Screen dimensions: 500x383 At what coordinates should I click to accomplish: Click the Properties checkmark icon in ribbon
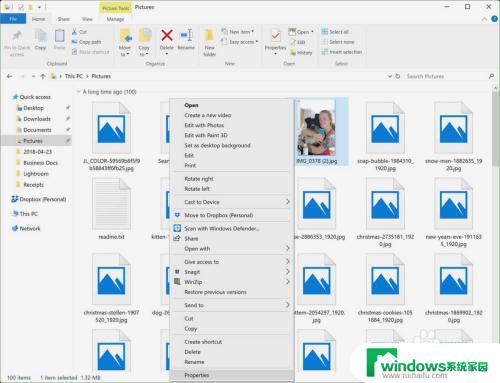click(x=275, y=36)
